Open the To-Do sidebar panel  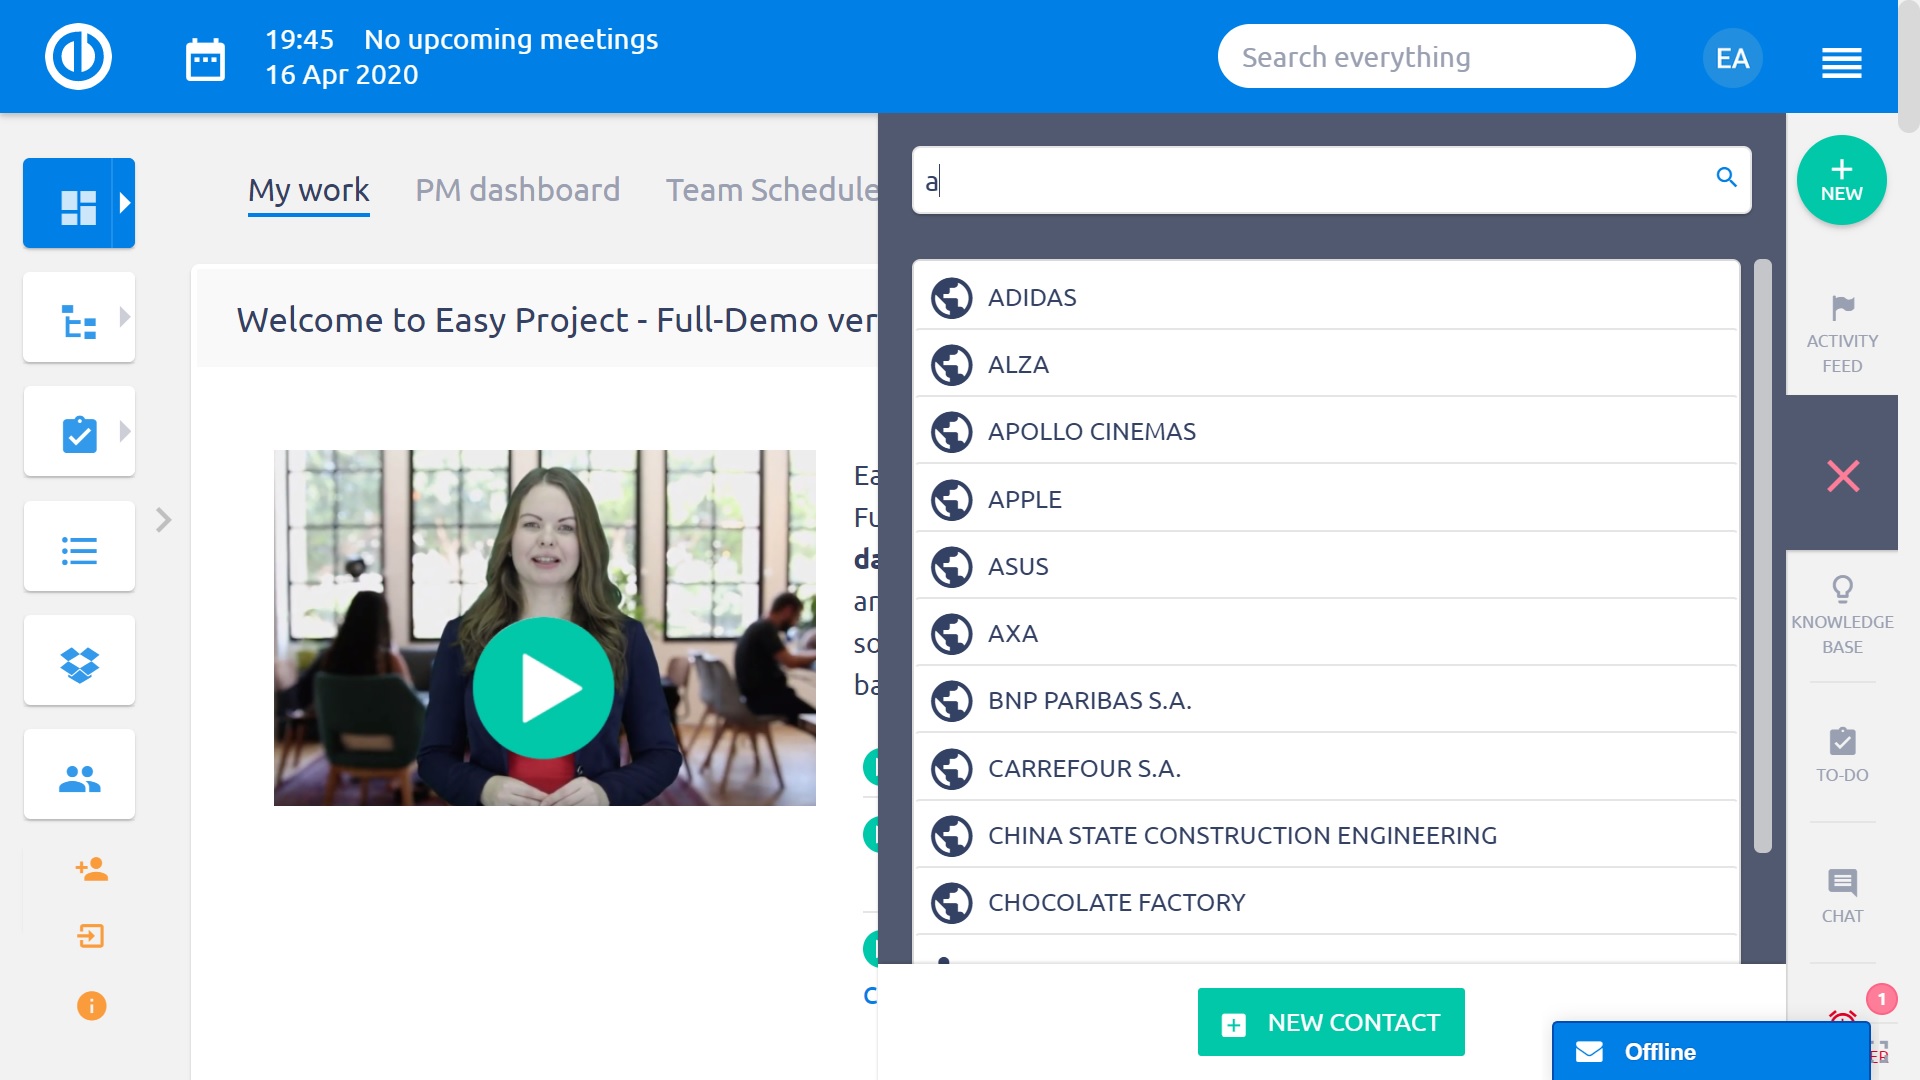tap(1842, 755)
